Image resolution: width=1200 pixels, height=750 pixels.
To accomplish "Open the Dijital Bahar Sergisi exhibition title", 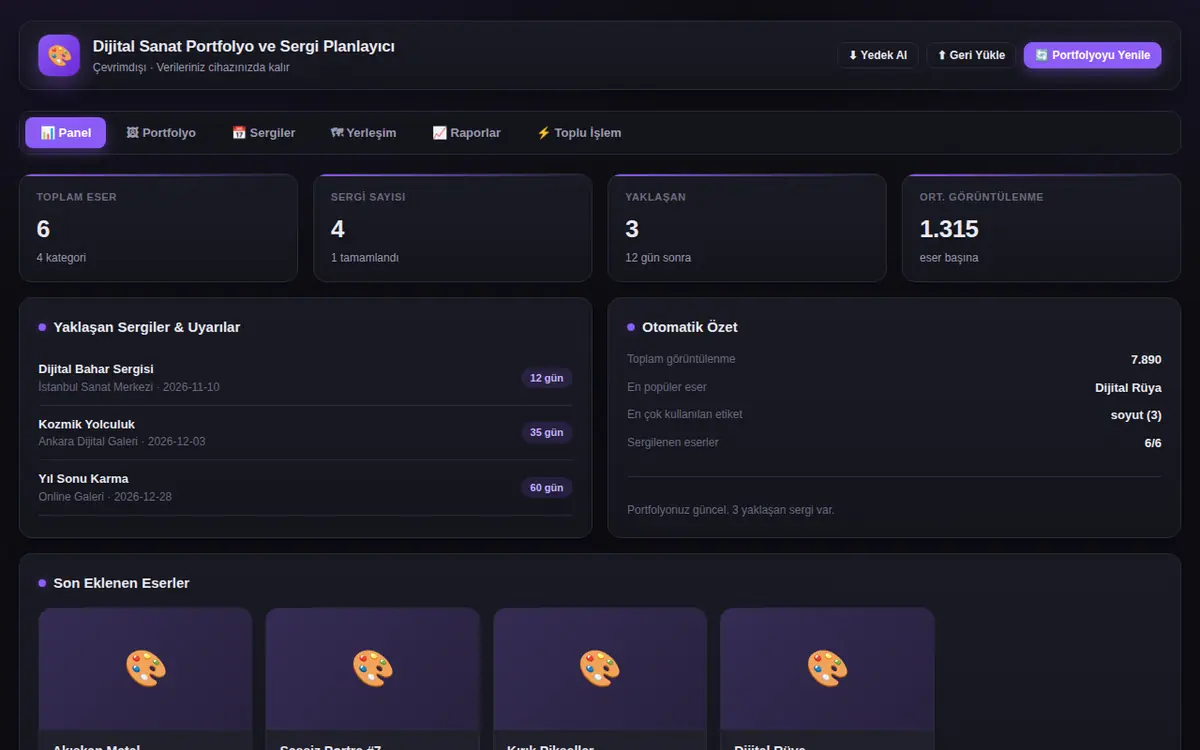I will 96,369.
